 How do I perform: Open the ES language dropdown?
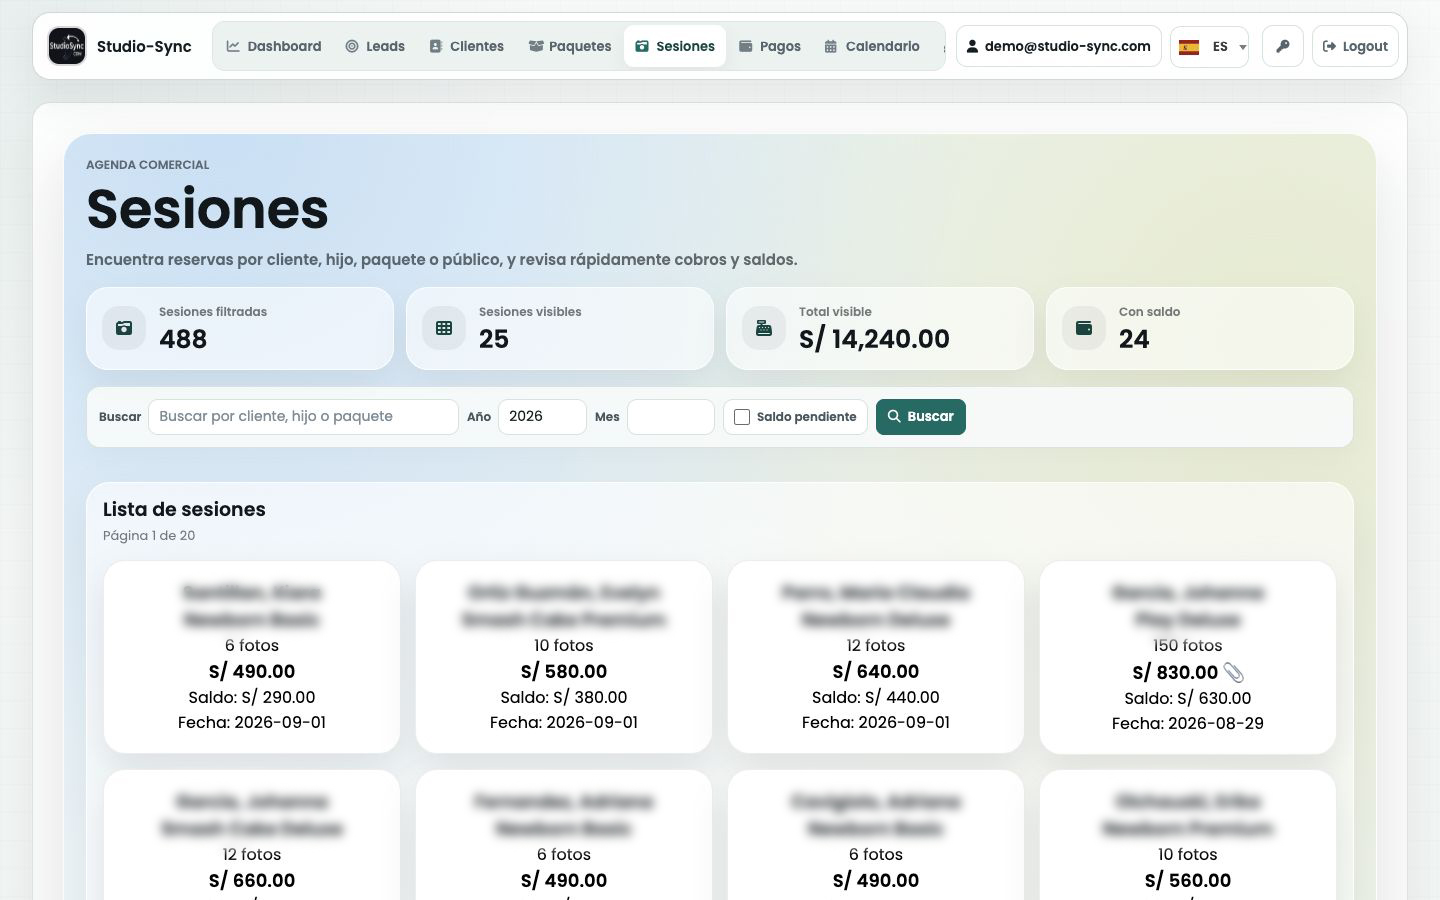click(1209, 46)
